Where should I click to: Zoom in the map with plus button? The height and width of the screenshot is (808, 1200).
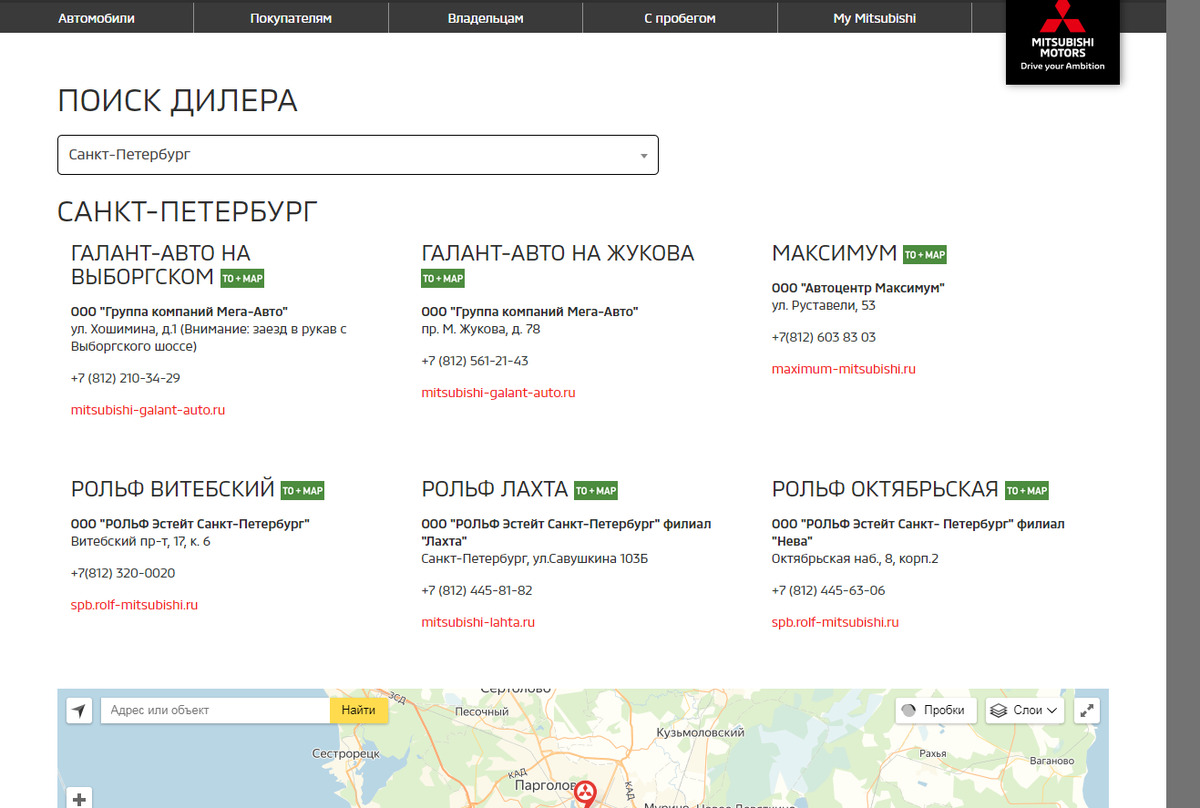click(80, 799)
